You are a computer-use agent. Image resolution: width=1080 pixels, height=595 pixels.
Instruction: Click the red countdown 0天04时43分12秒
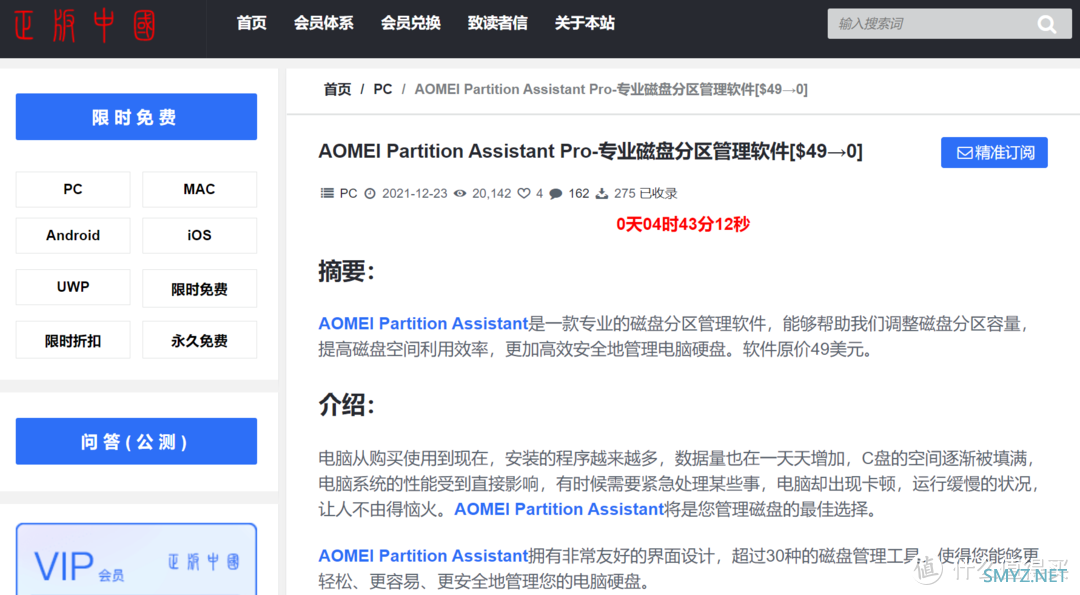(683, 225)
